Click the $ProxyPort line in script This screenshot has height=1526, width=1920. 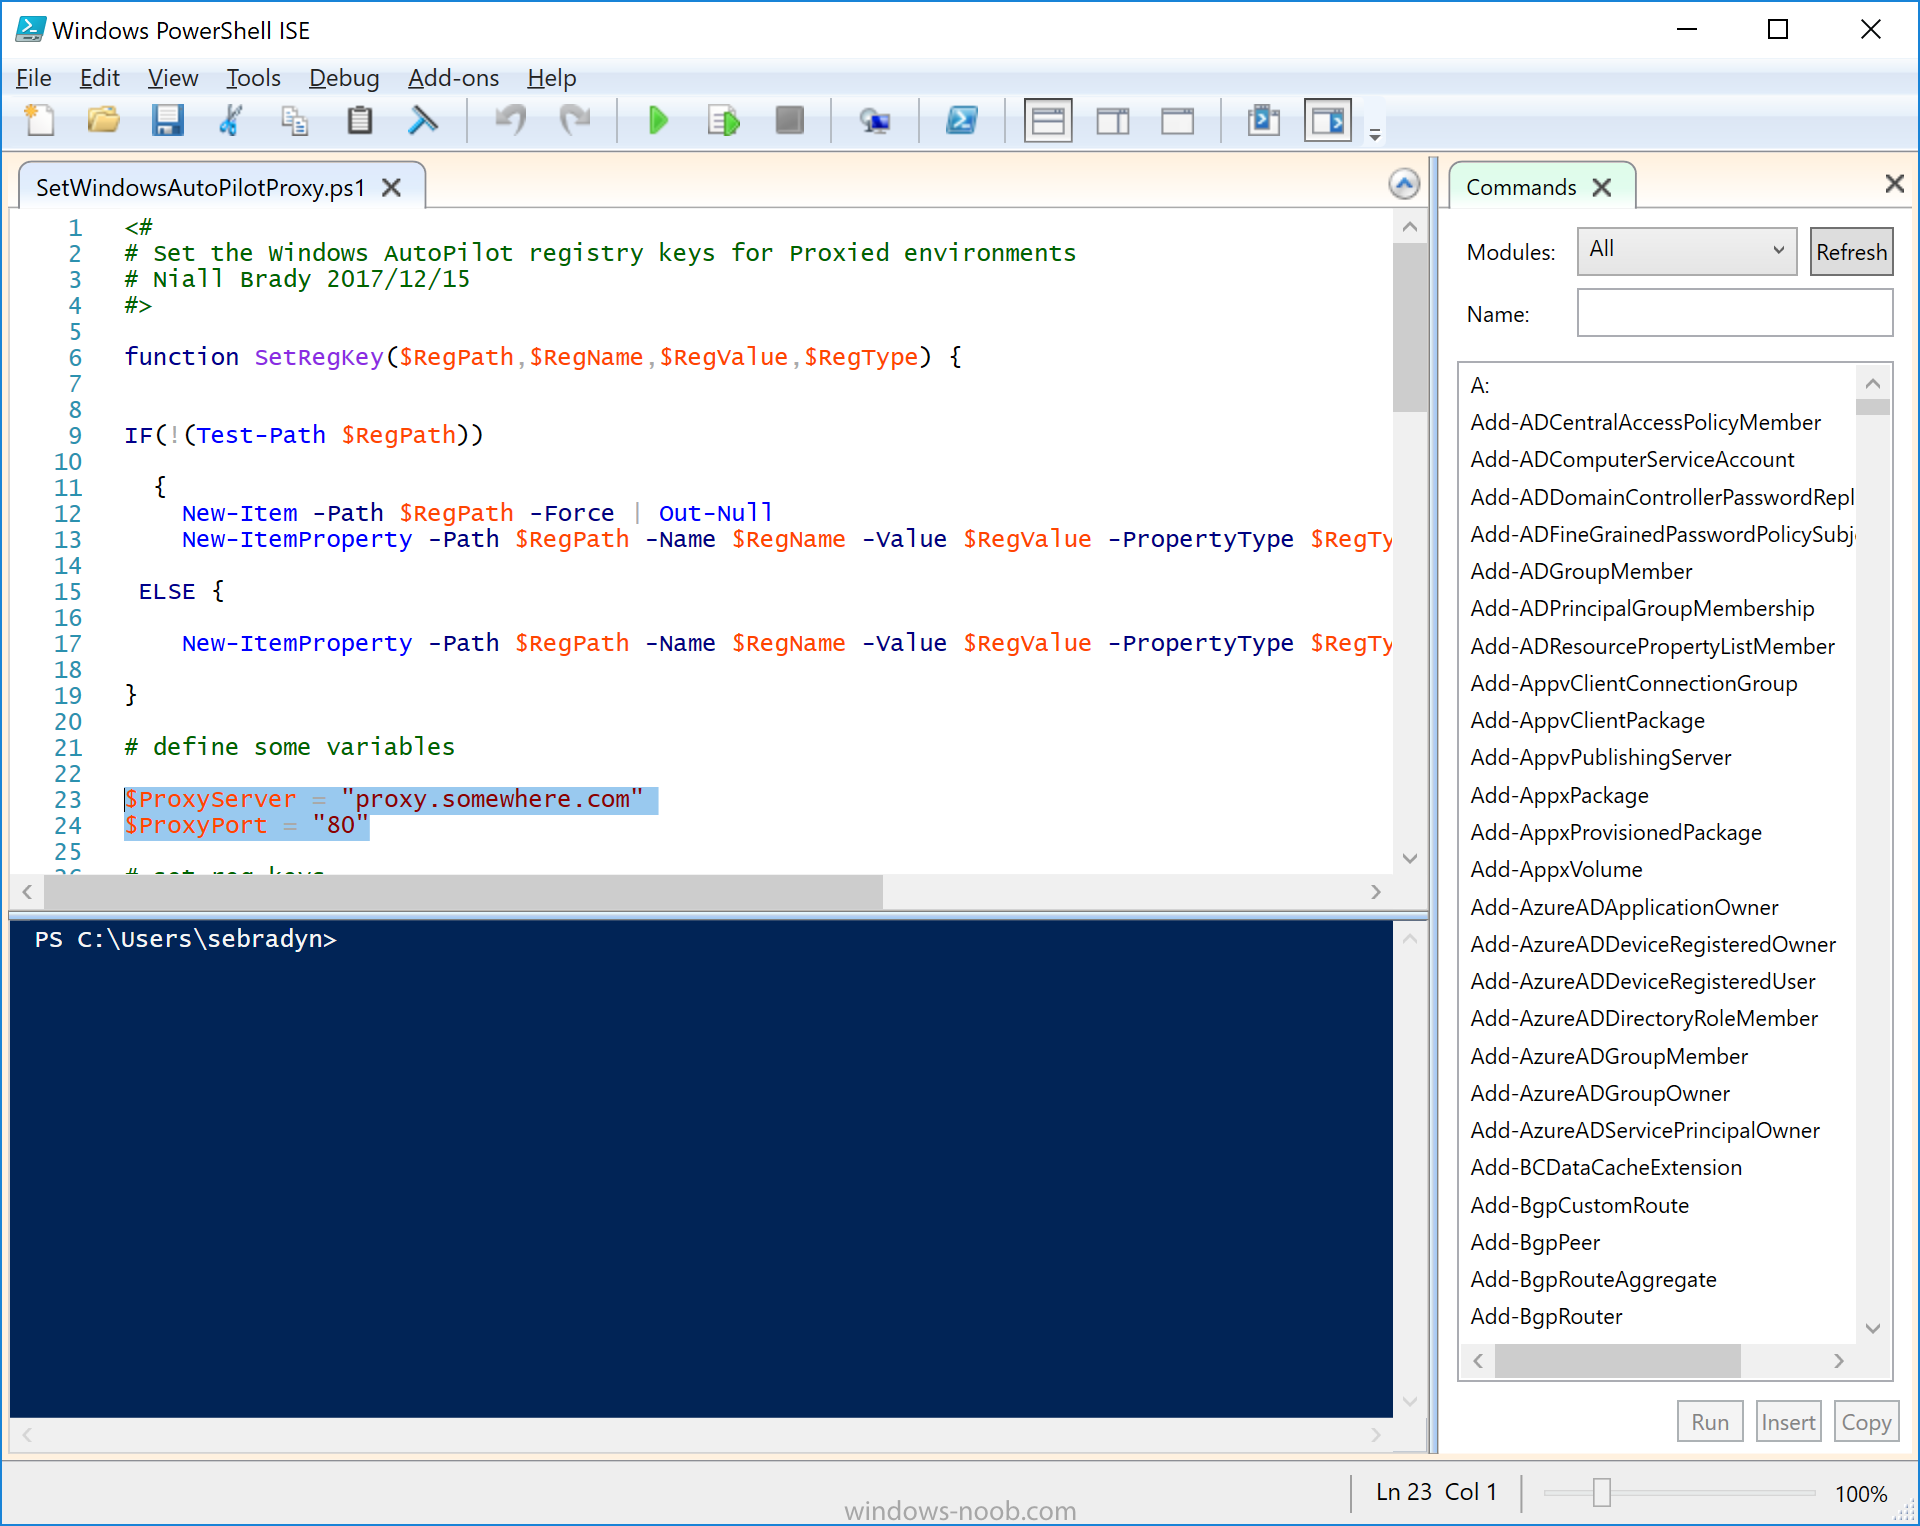246,825
